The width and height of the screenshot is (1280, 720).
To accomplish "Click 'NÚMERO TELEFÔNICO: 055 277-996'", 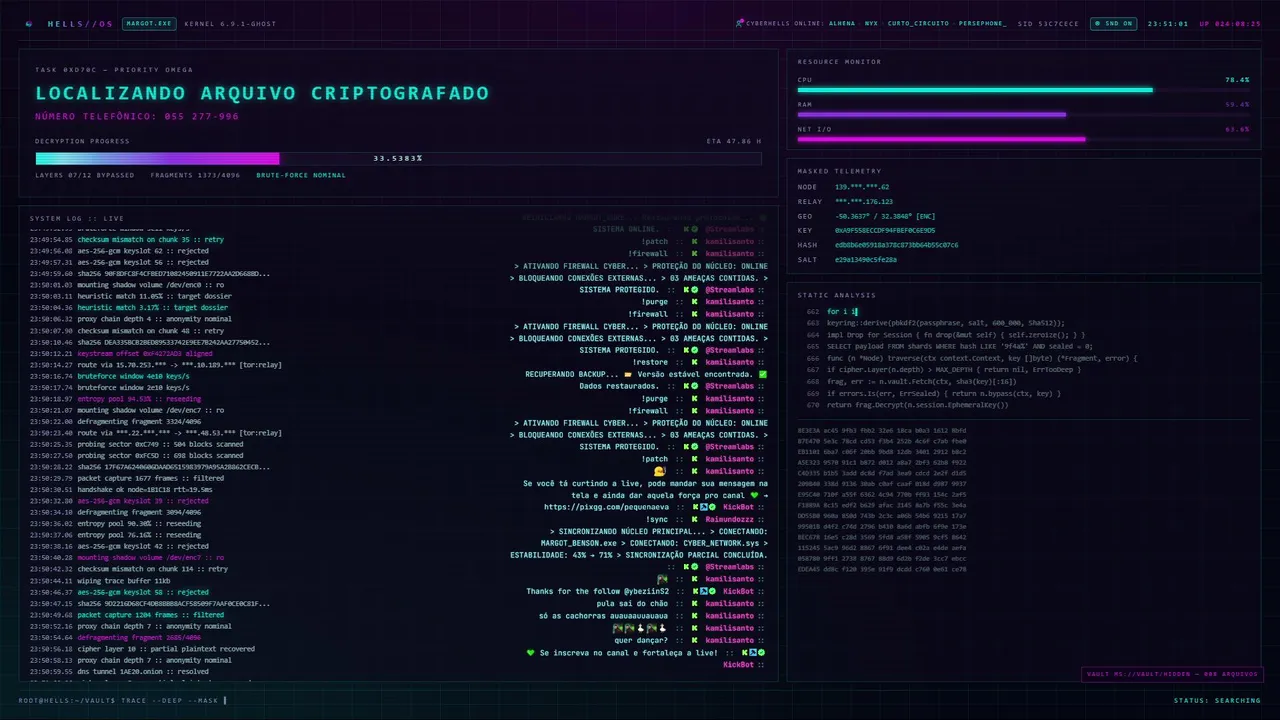I will [137, 117].
